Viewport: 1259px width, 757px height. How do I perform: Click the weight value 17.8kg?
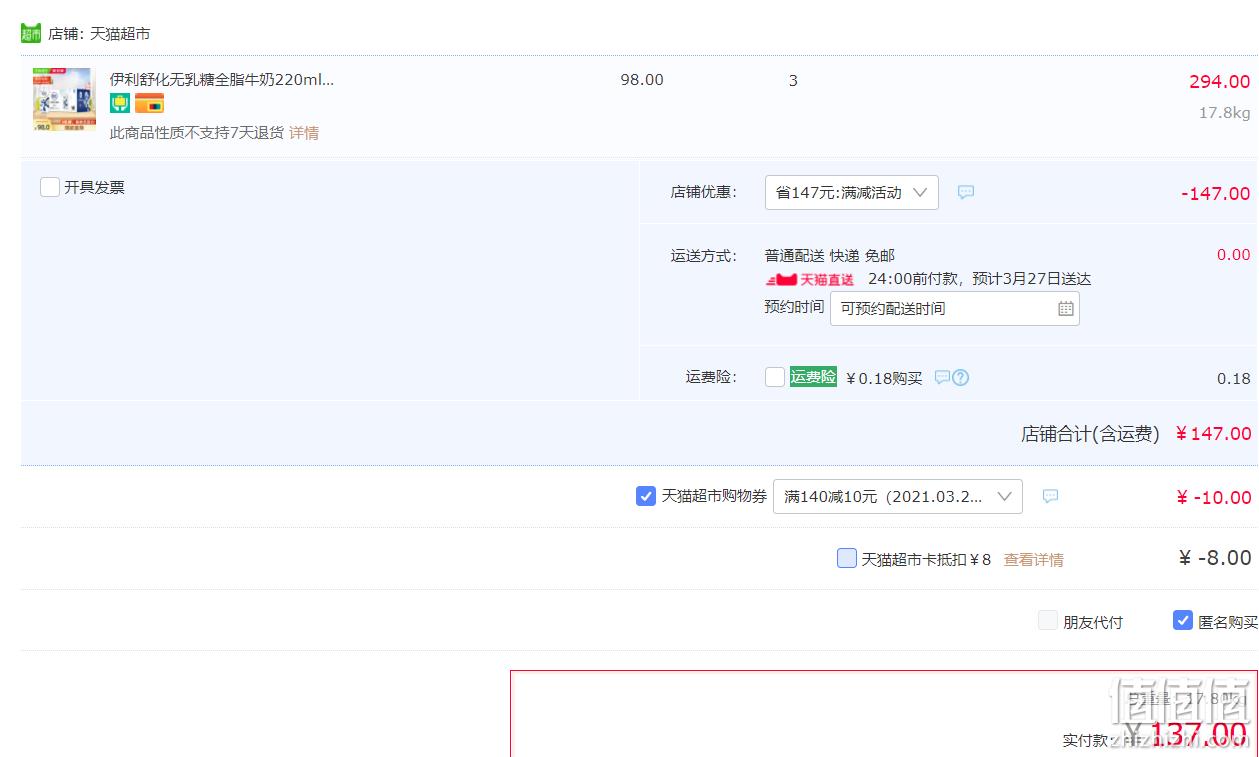(x=1225, y=113)
